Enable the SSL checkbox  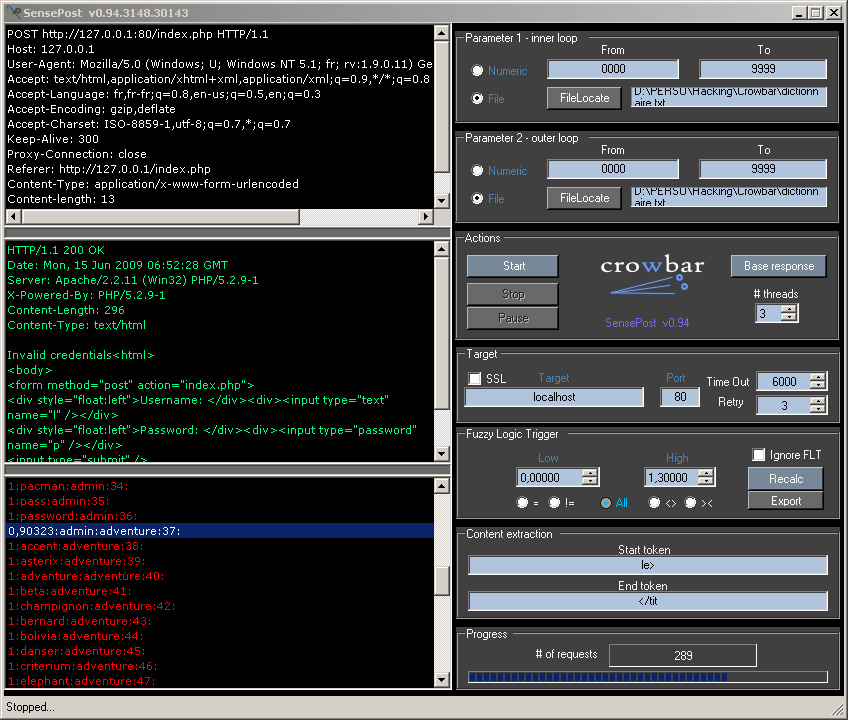[475, 379]
